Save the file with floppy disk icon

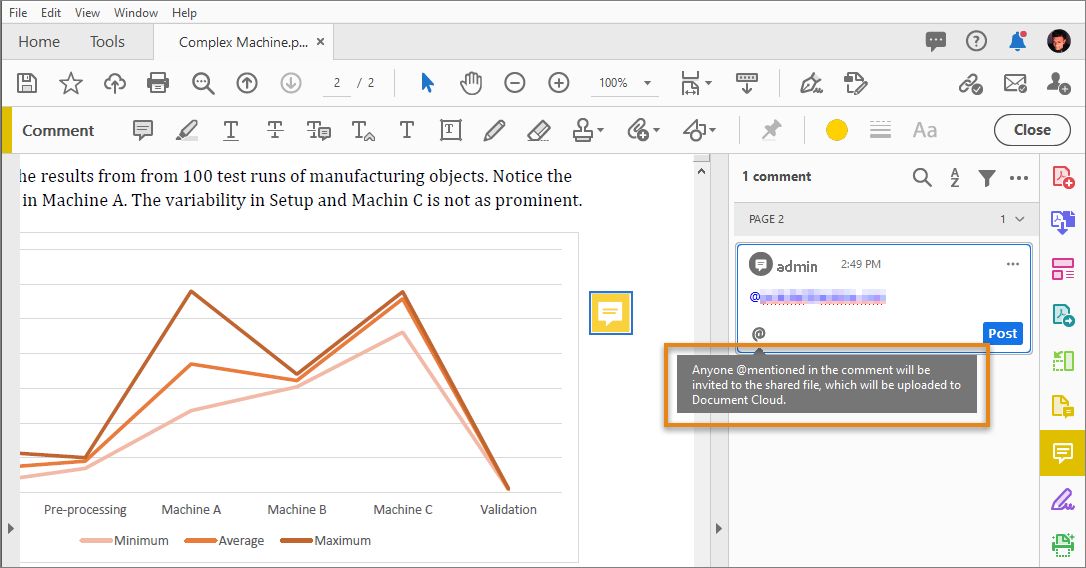27,83
